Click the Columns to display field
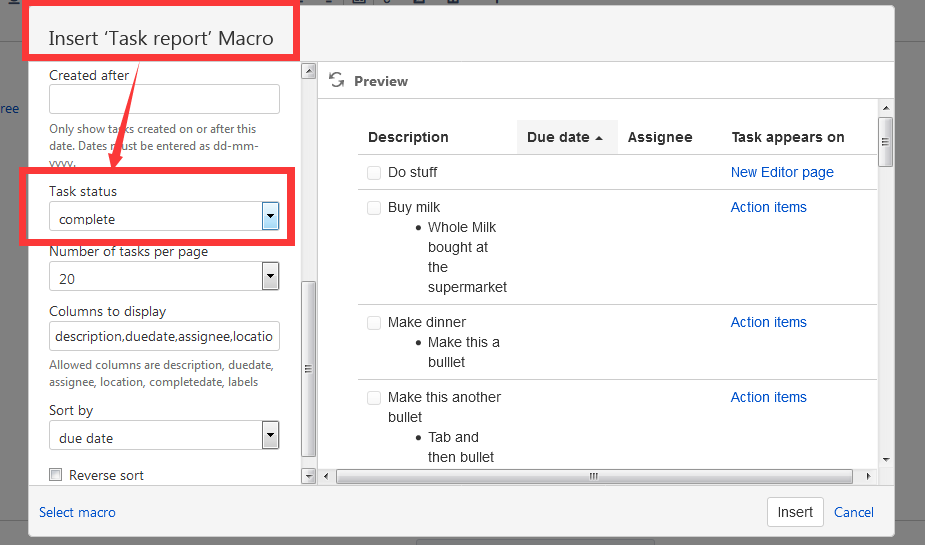The width and height of the screenshot is (925, 545). click(x=164, y=336)
